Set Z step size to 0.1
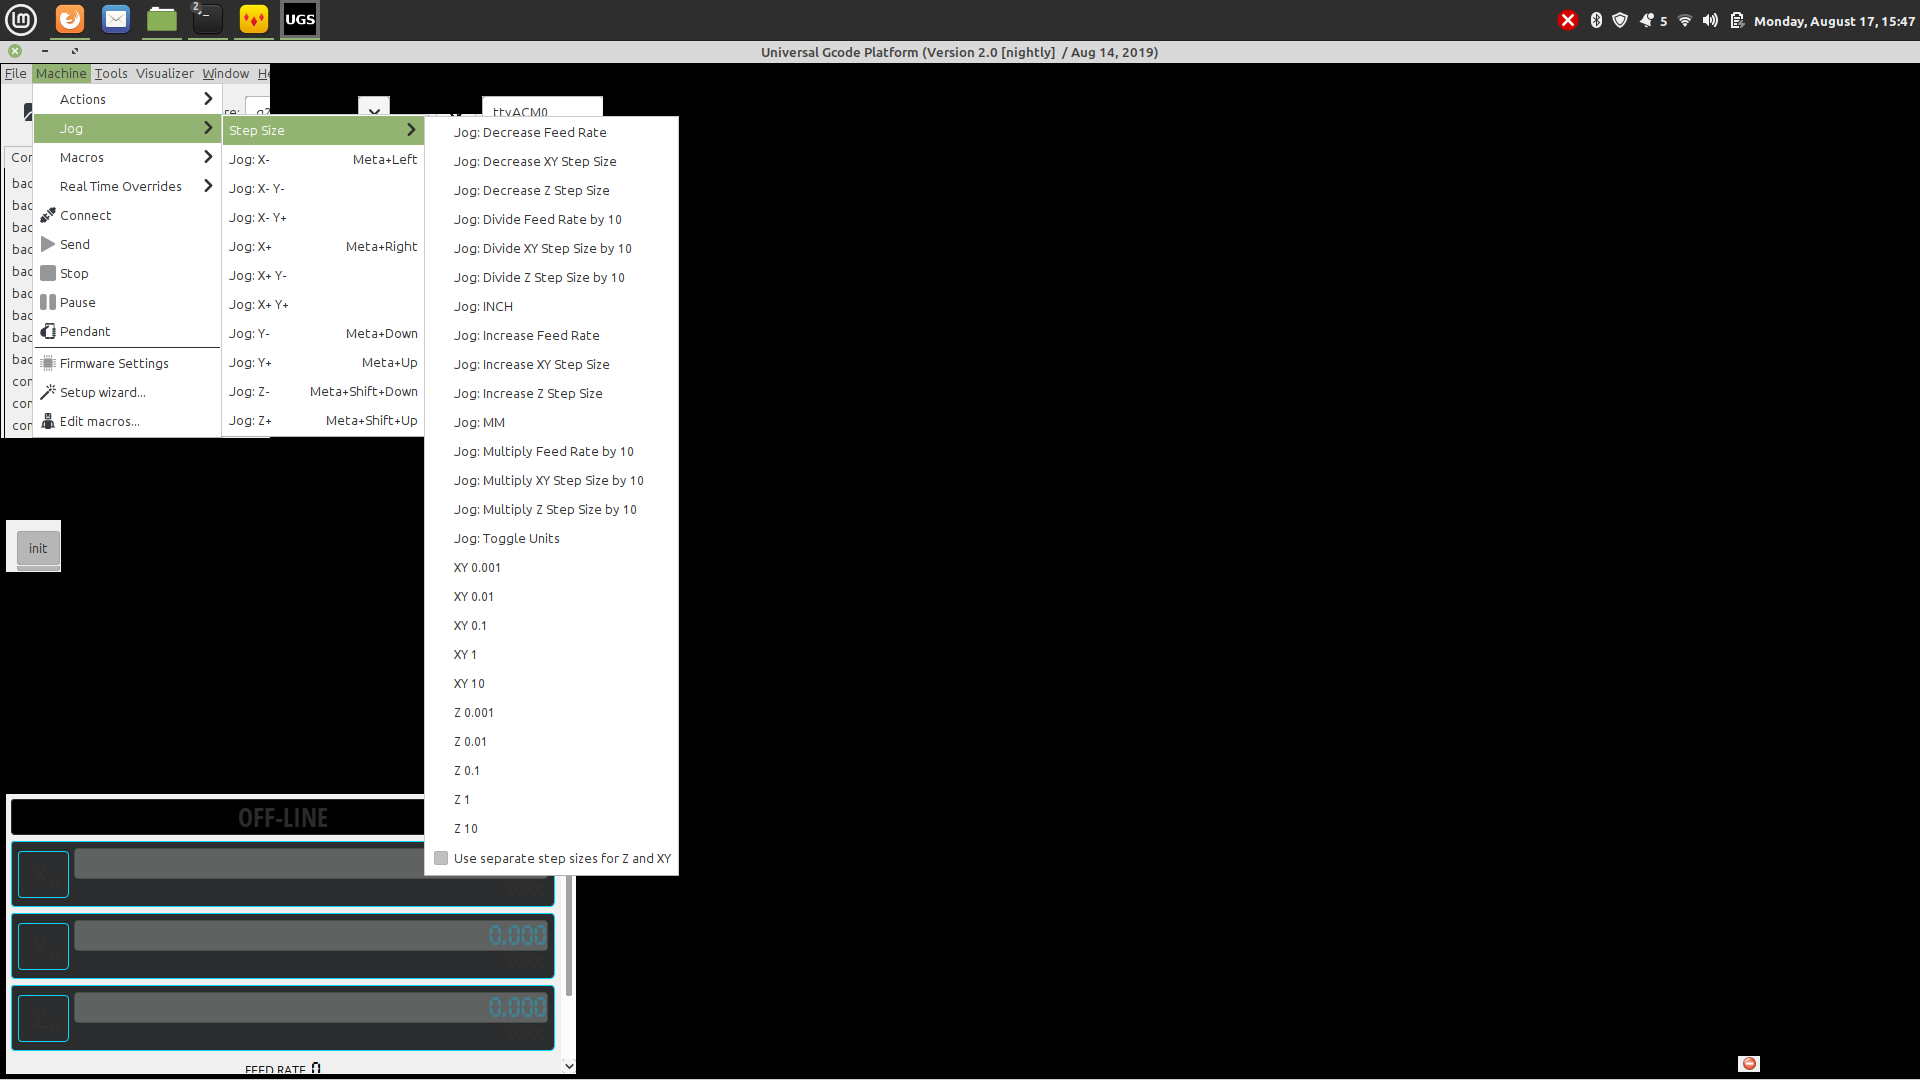 click(x=551, y=770)
